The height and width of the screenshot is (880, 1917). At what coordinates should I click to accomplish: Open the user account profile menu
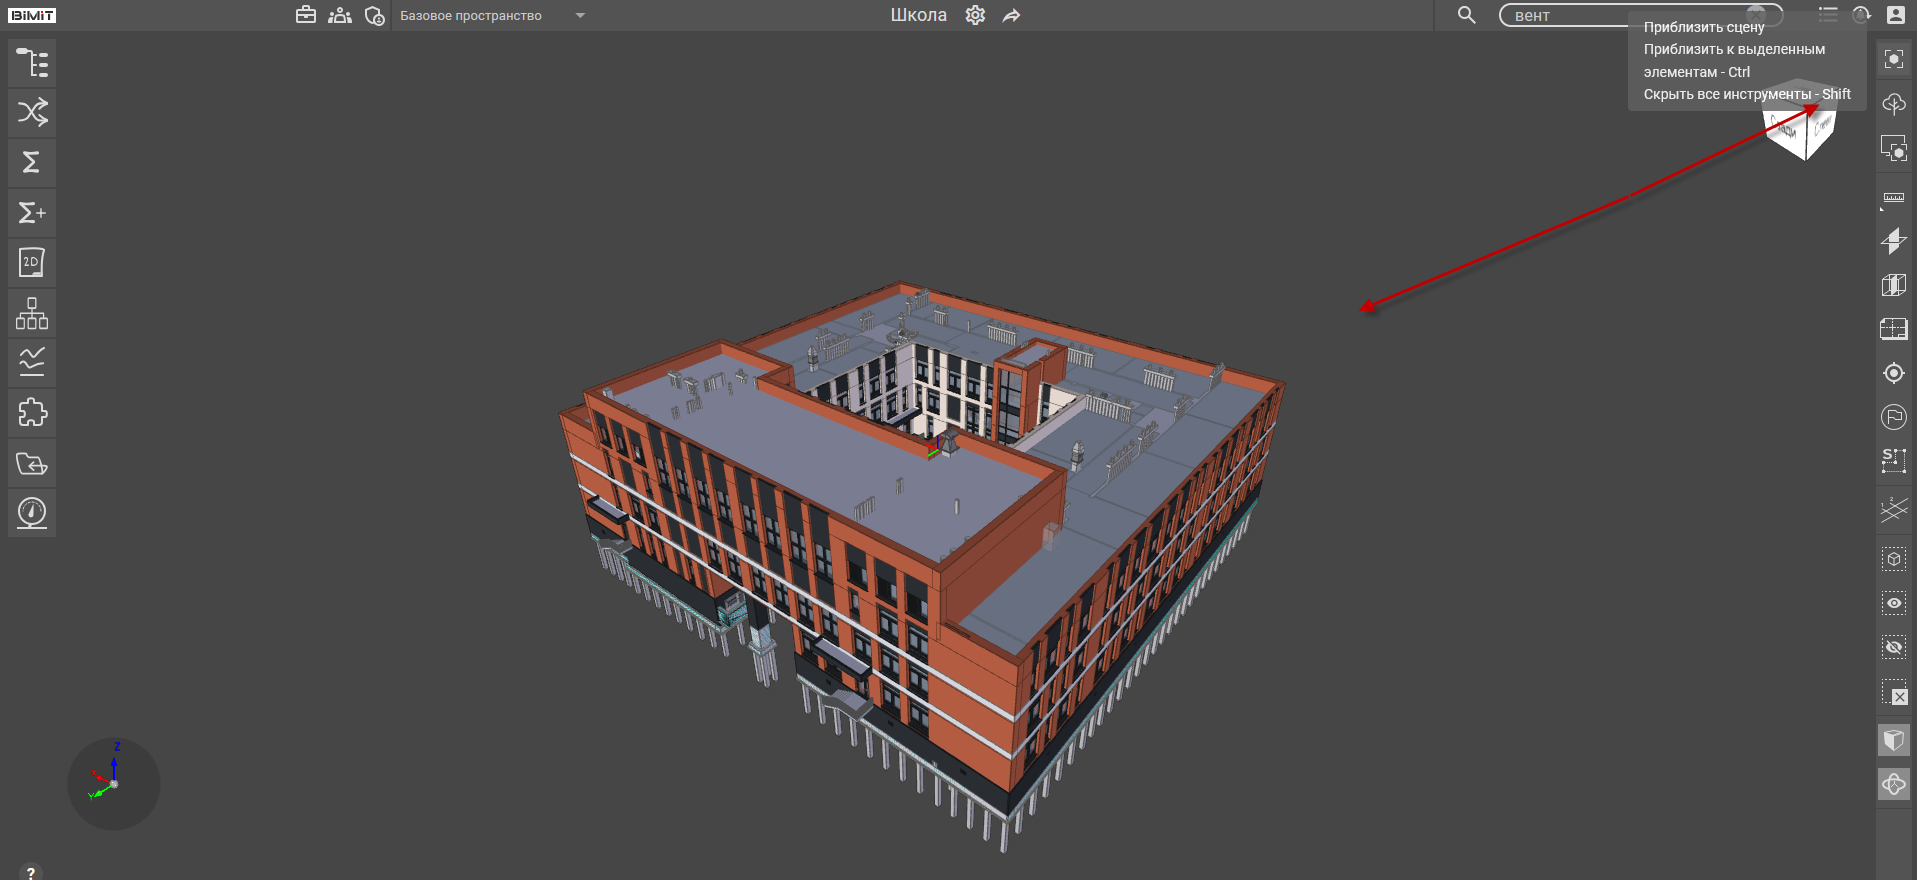point(1895,15)
